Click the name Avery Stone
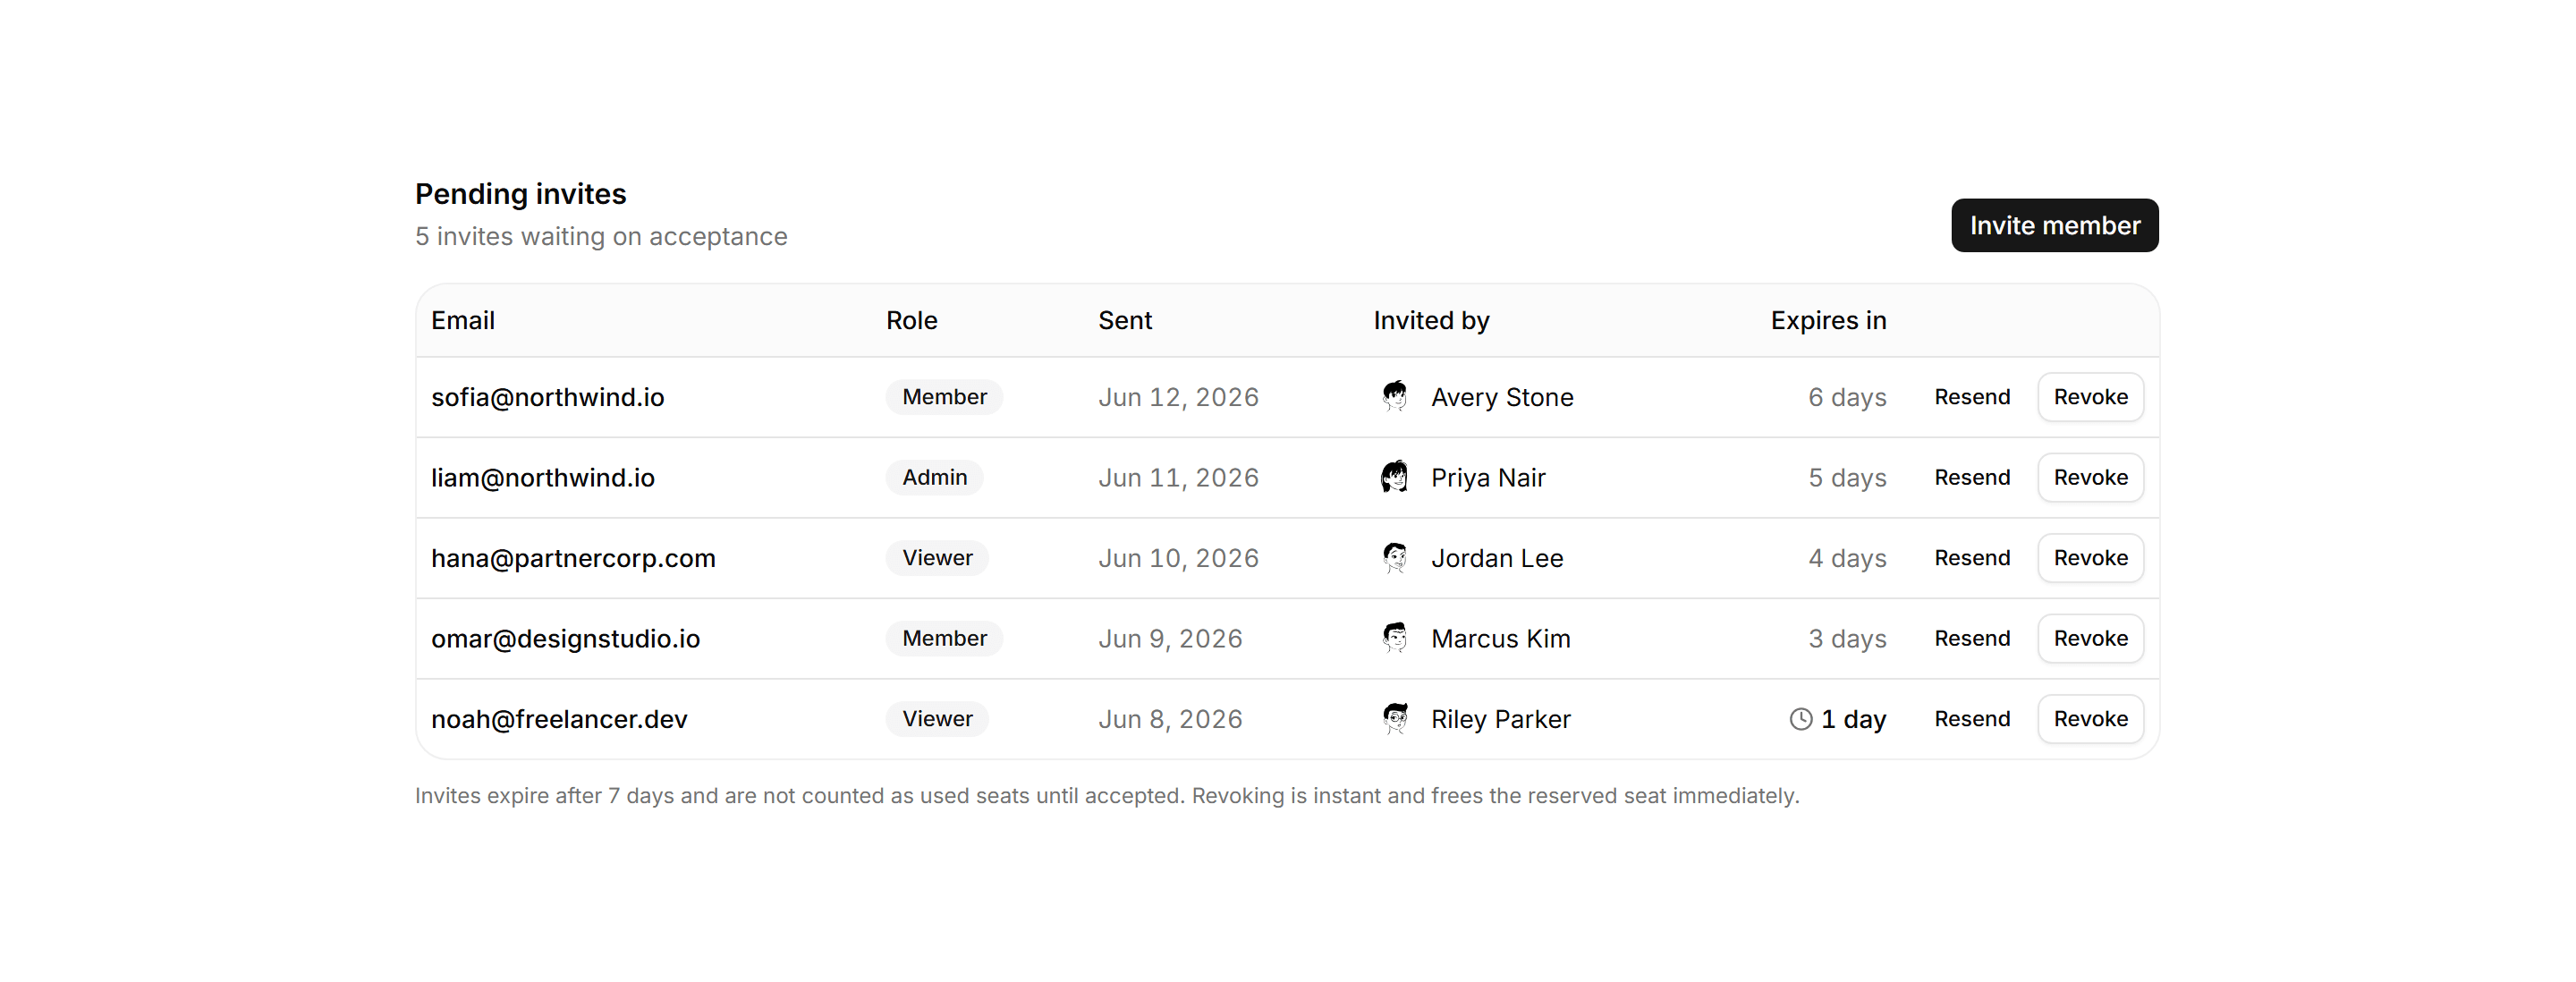The width and height of the screenshot is (2576, 982). point(1502,397)
